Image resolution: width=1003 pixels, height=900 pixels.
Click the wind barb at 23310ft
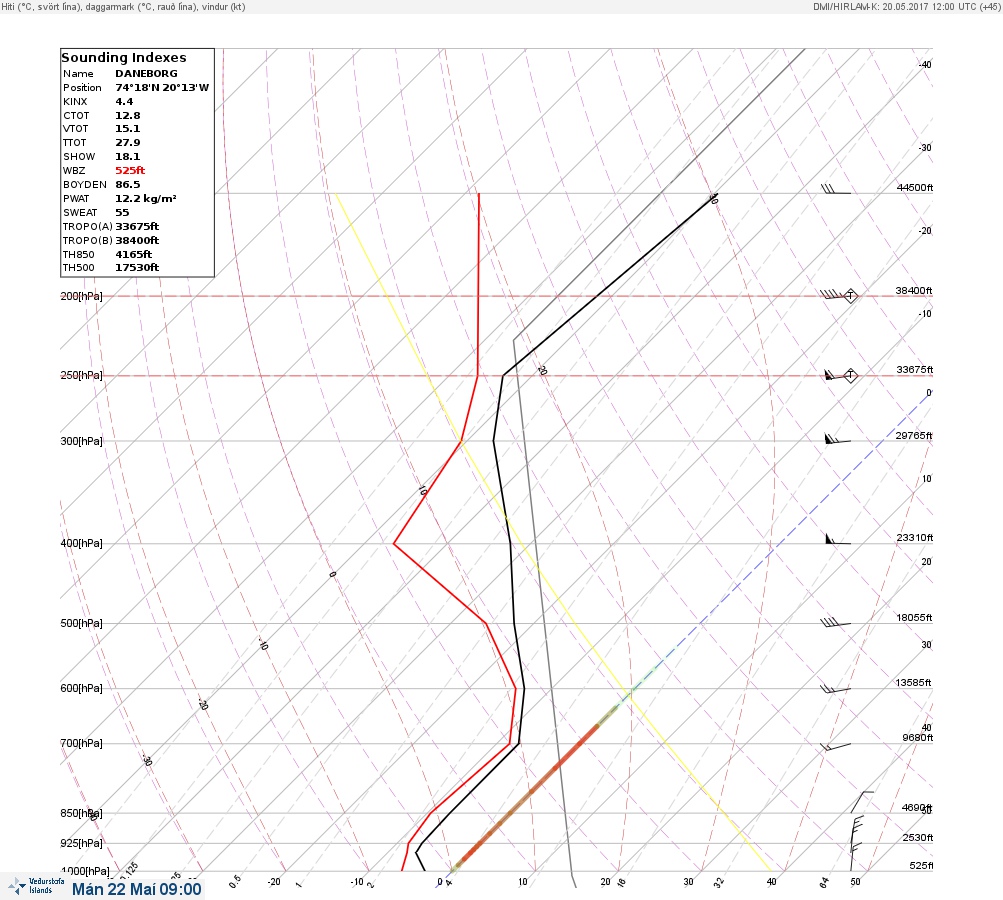[x=838, y=539]
